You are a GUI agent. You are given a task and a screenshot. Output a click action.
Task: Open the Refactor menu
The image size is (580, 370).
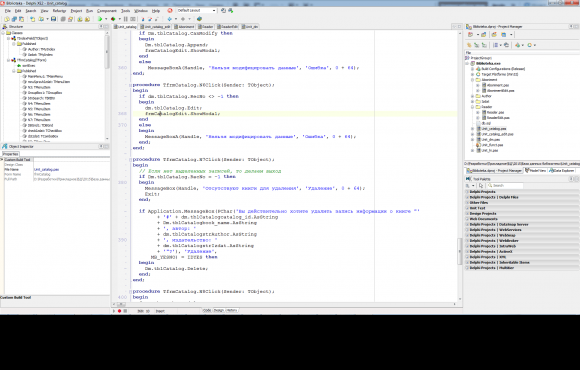click(x=59, y=11)
